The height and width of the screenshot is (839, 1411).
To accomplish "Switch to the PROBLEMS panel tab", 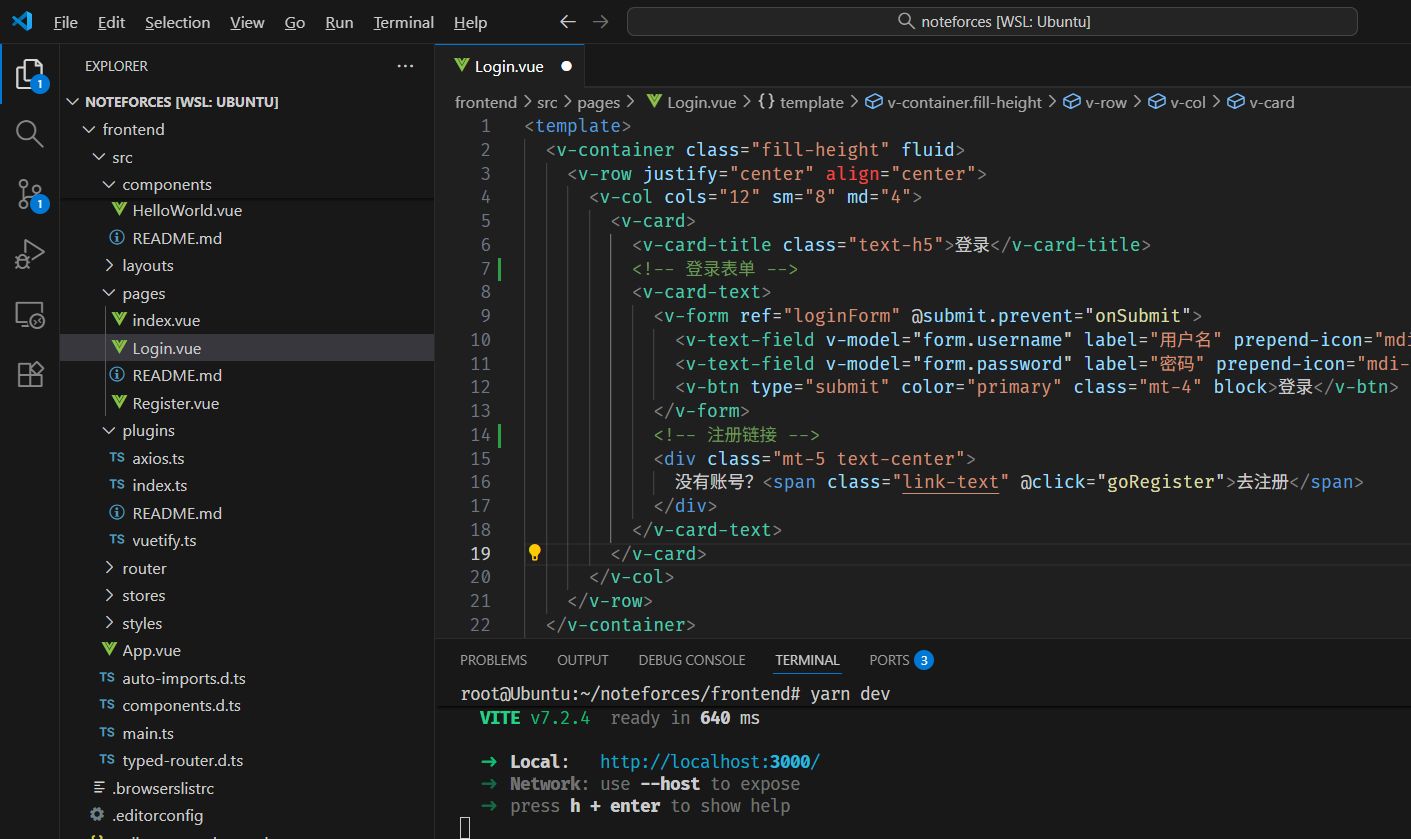I will pyautogui.click(x=493, y=660).
